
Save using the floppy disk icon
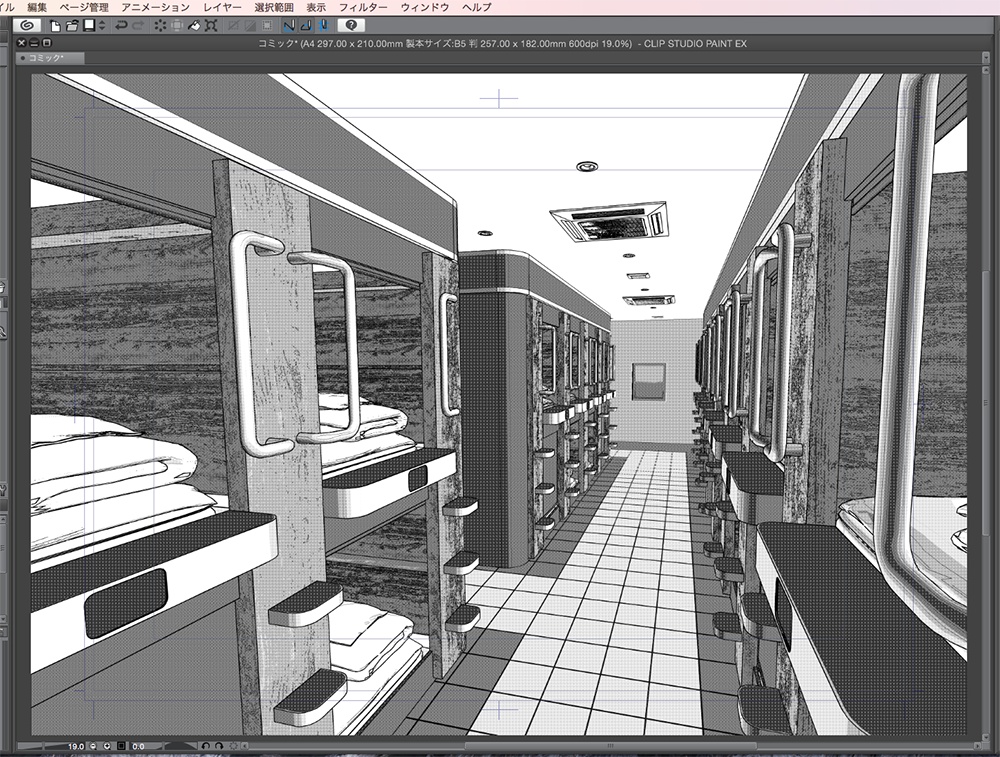pos(89,26)
